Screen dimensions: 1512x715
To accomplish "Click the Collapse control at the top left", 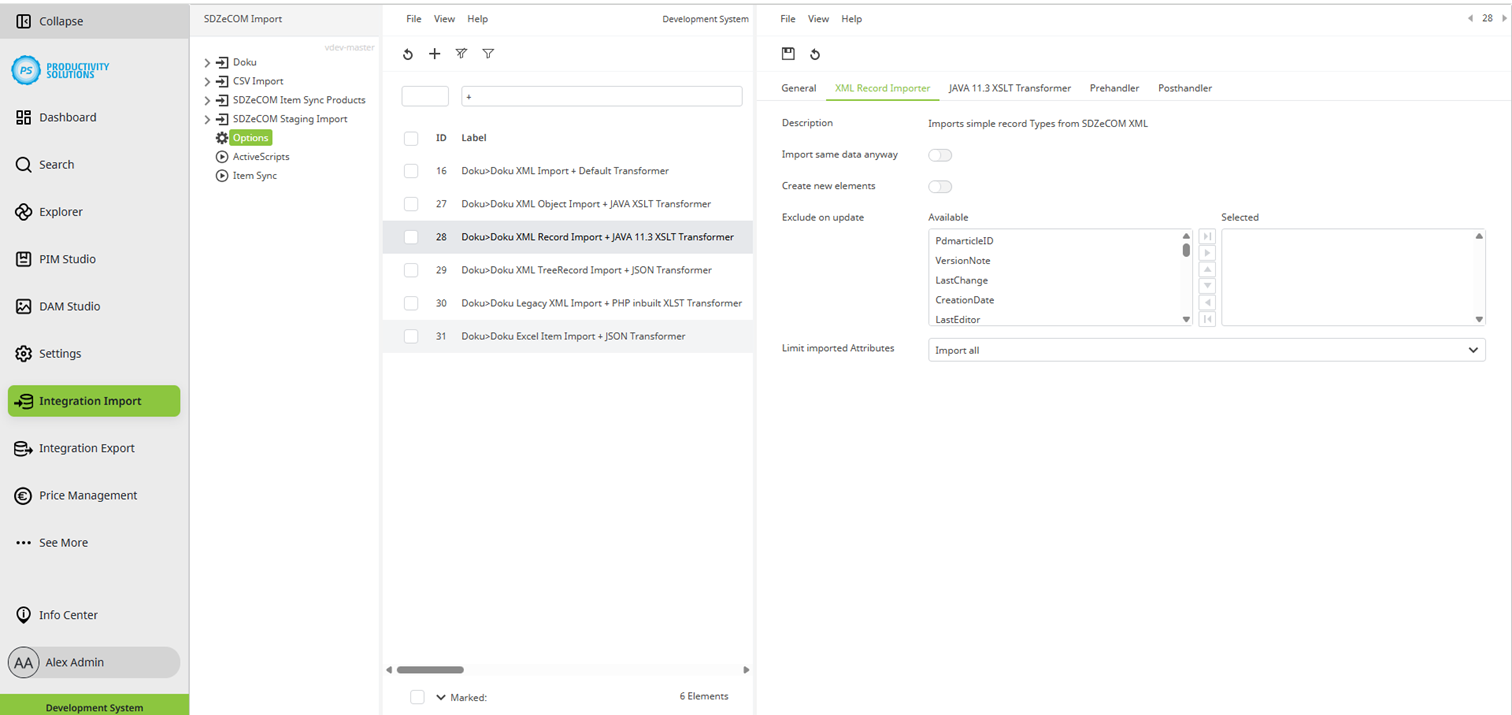I will coord(51,20).
